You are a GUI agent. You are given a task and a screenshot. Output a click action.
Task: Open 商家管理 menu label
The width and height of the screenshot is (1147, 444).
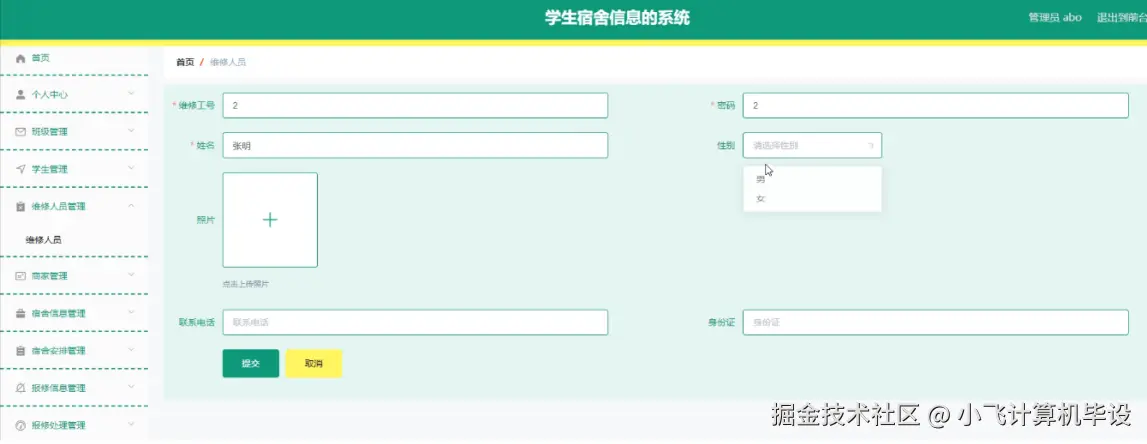[x=50, y=276]
